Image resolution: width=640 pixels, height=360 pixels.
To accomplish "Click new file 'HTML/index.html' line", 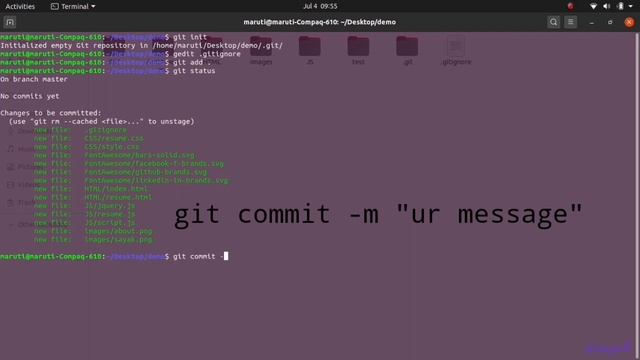I will click(x=91, y=189).
